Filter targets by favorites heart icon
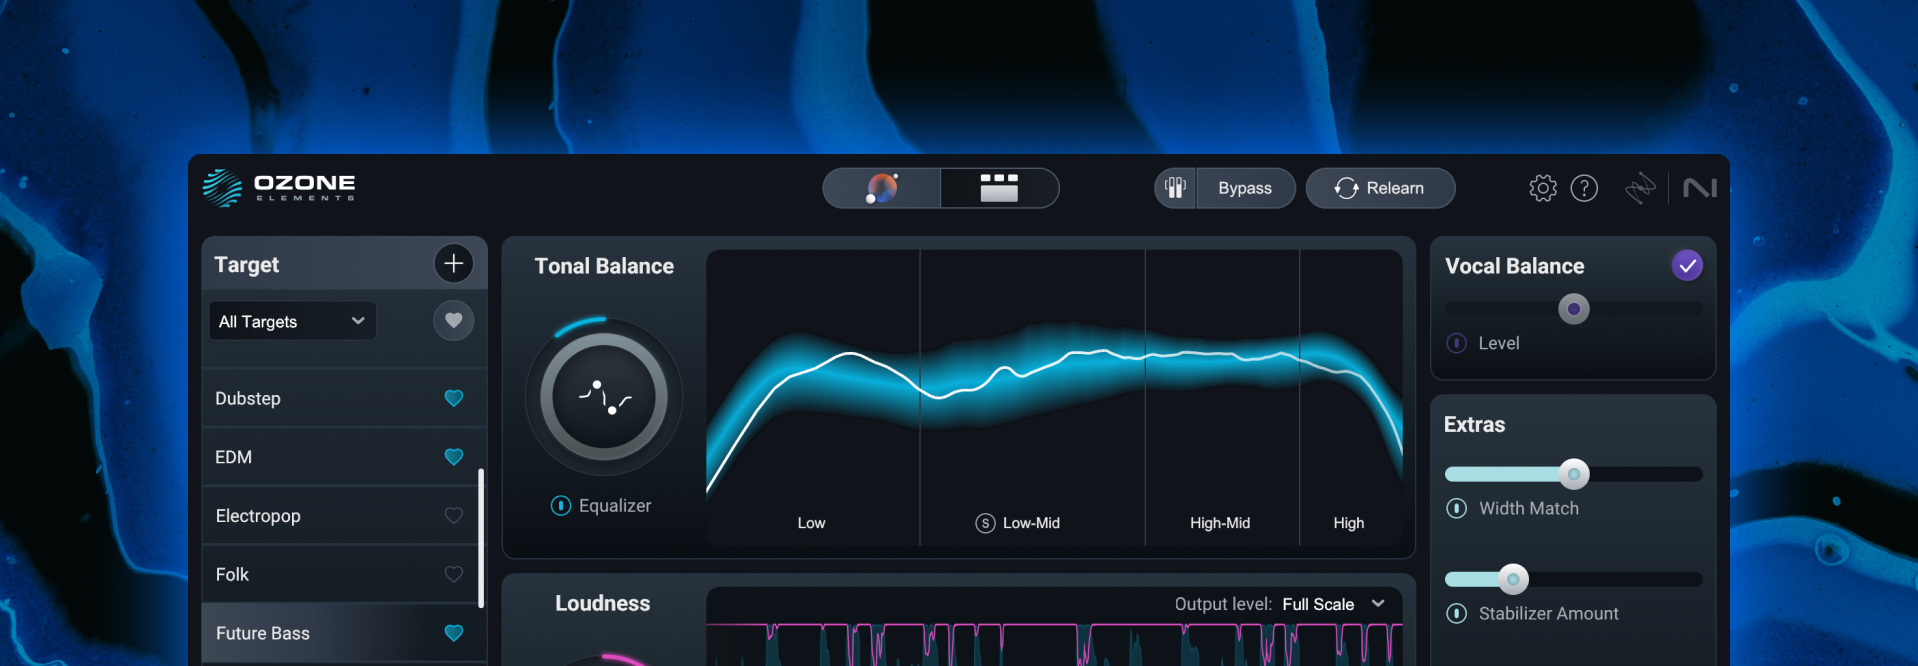1918x666 pixels. pyautogui.click(x=454, y=320)
